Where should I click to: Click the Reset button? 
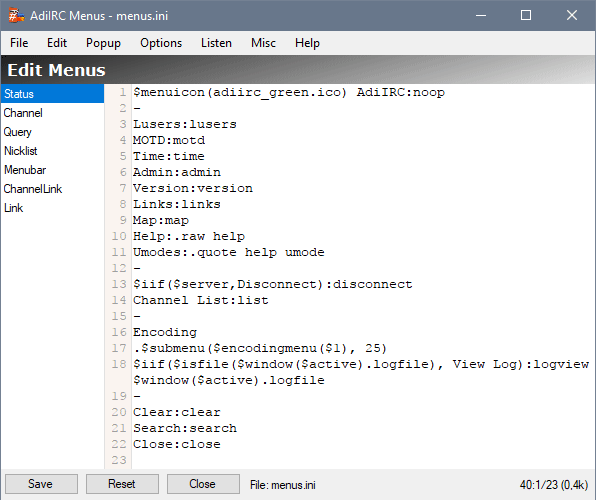coord(122,484)
